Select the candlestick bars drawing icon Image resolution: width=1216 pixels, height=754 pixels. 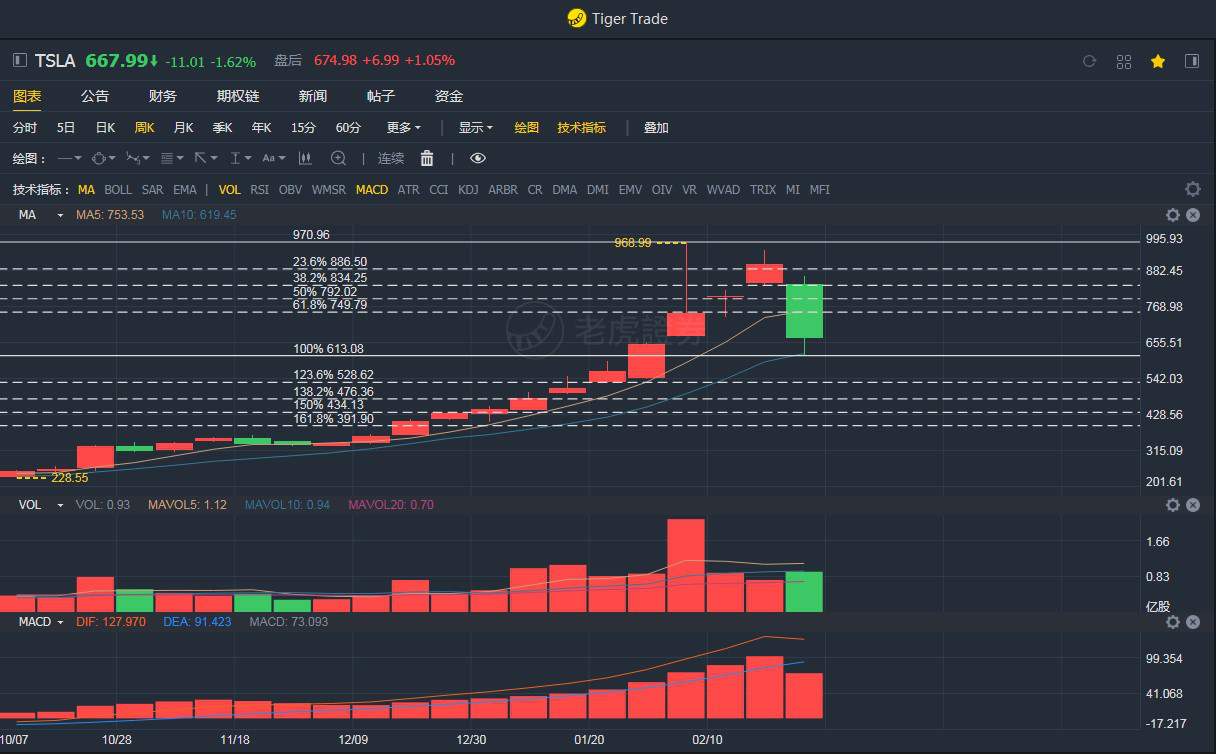pos(305,158)
